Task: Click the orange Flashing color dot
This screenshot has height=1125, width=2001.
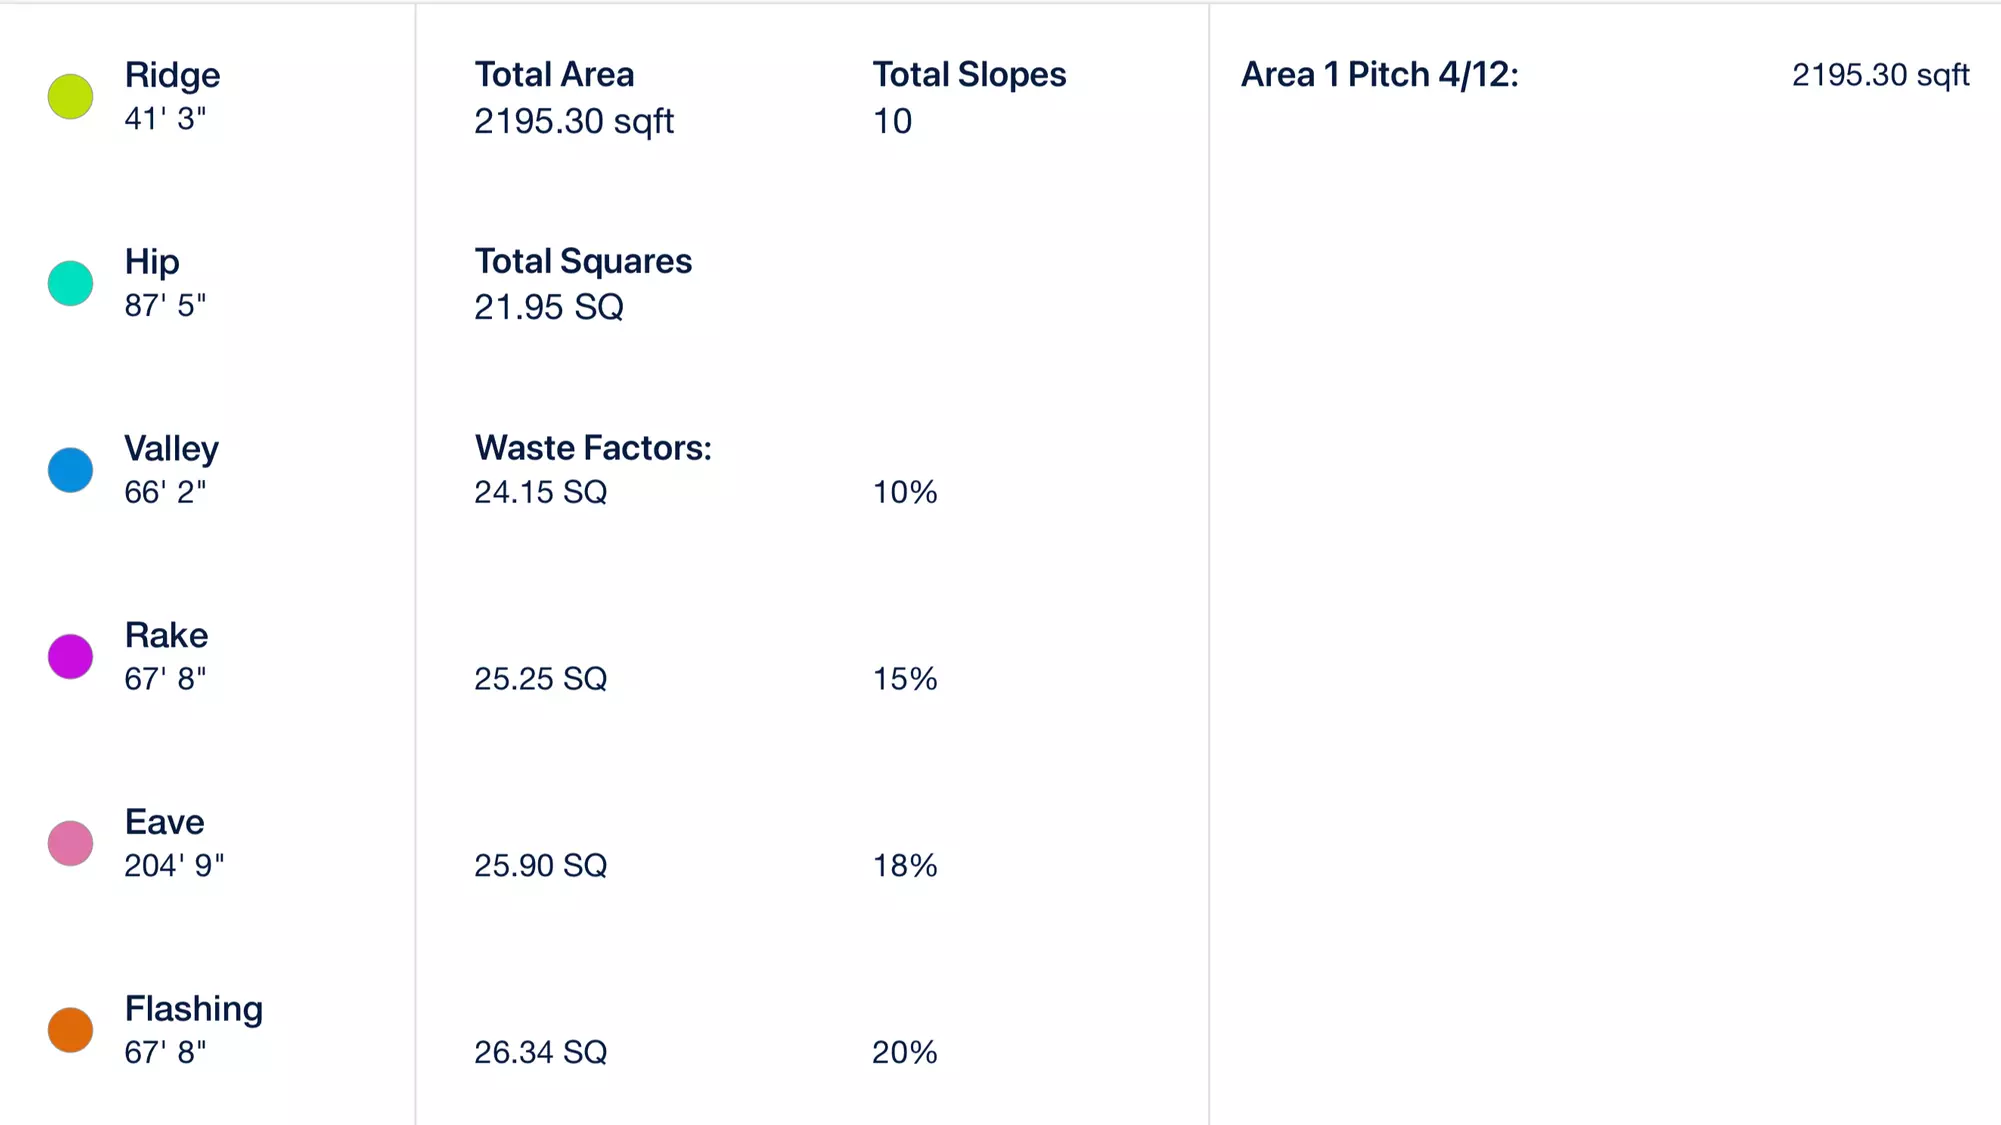Action: pyautogui.click(x=70, y=1030)
